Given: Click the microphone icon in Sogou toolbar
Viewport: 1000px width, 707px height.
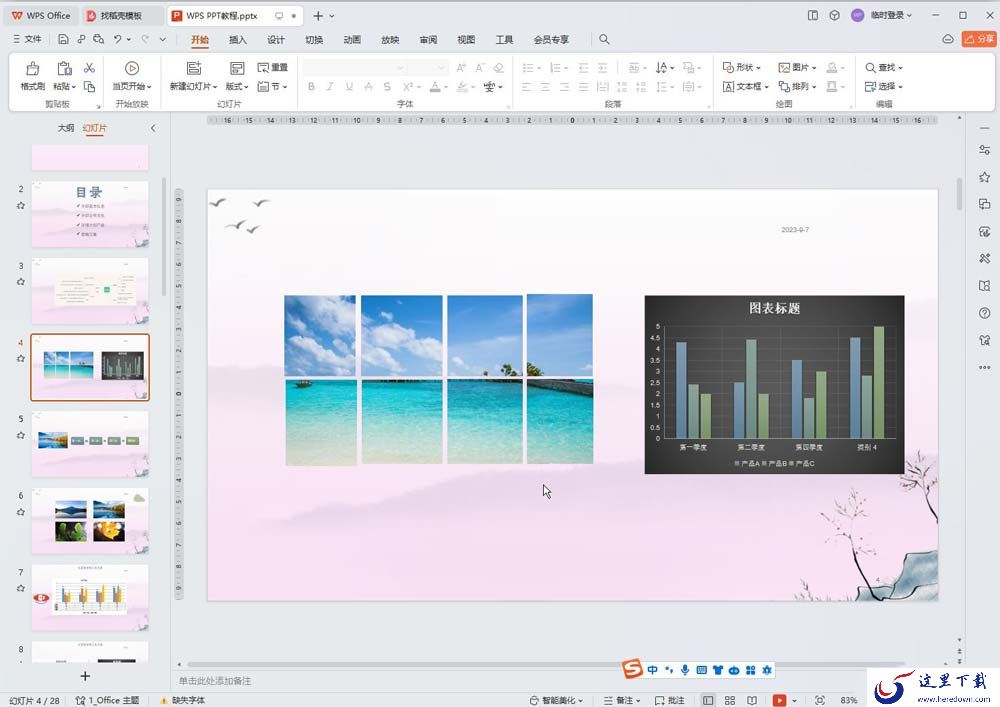Looking at the screenshot, I should 685,670.
